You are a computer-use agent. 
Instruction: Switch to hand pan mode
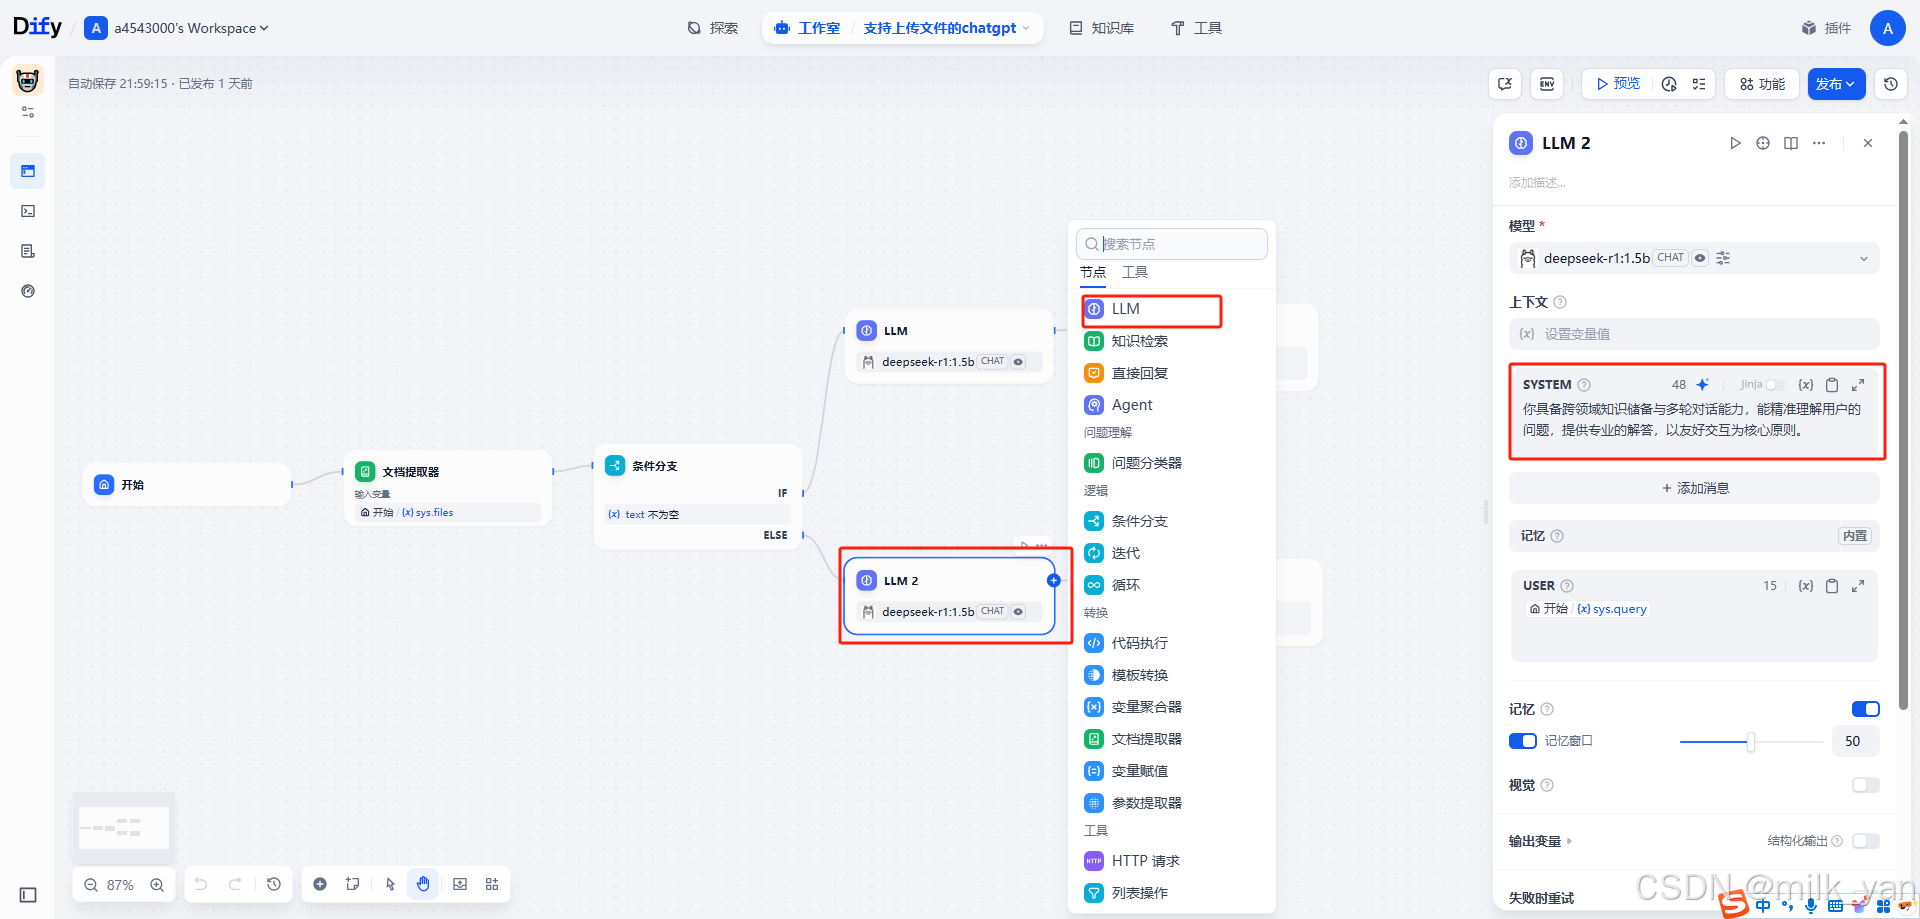pyautogui.click(x=423, y=884)
